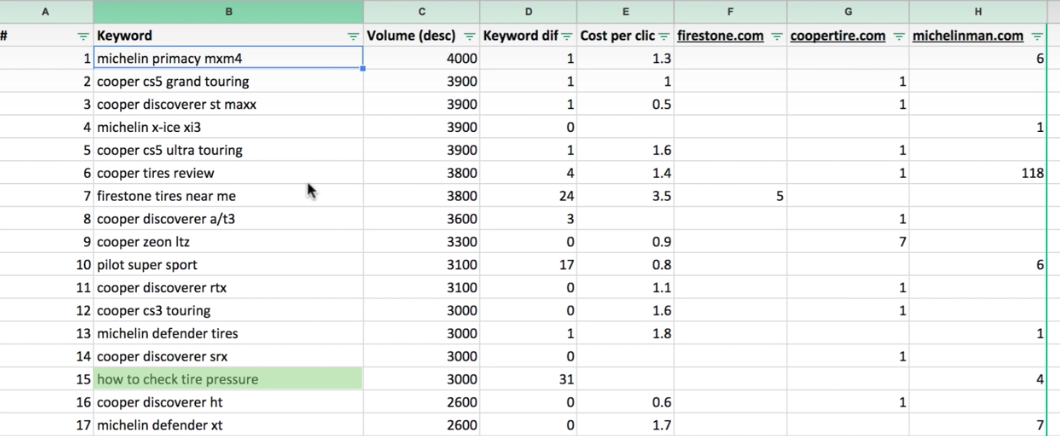This screenshot has width=1060, height=436.
Task: Select cell 'cooper discoverer st maxx'
Action: 228,104
